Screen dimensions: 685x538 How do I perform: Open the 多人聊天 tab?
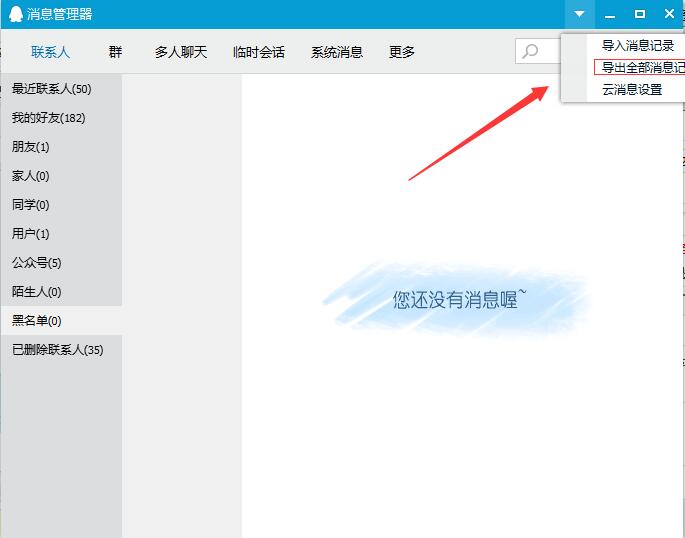[x=180, y=52]
